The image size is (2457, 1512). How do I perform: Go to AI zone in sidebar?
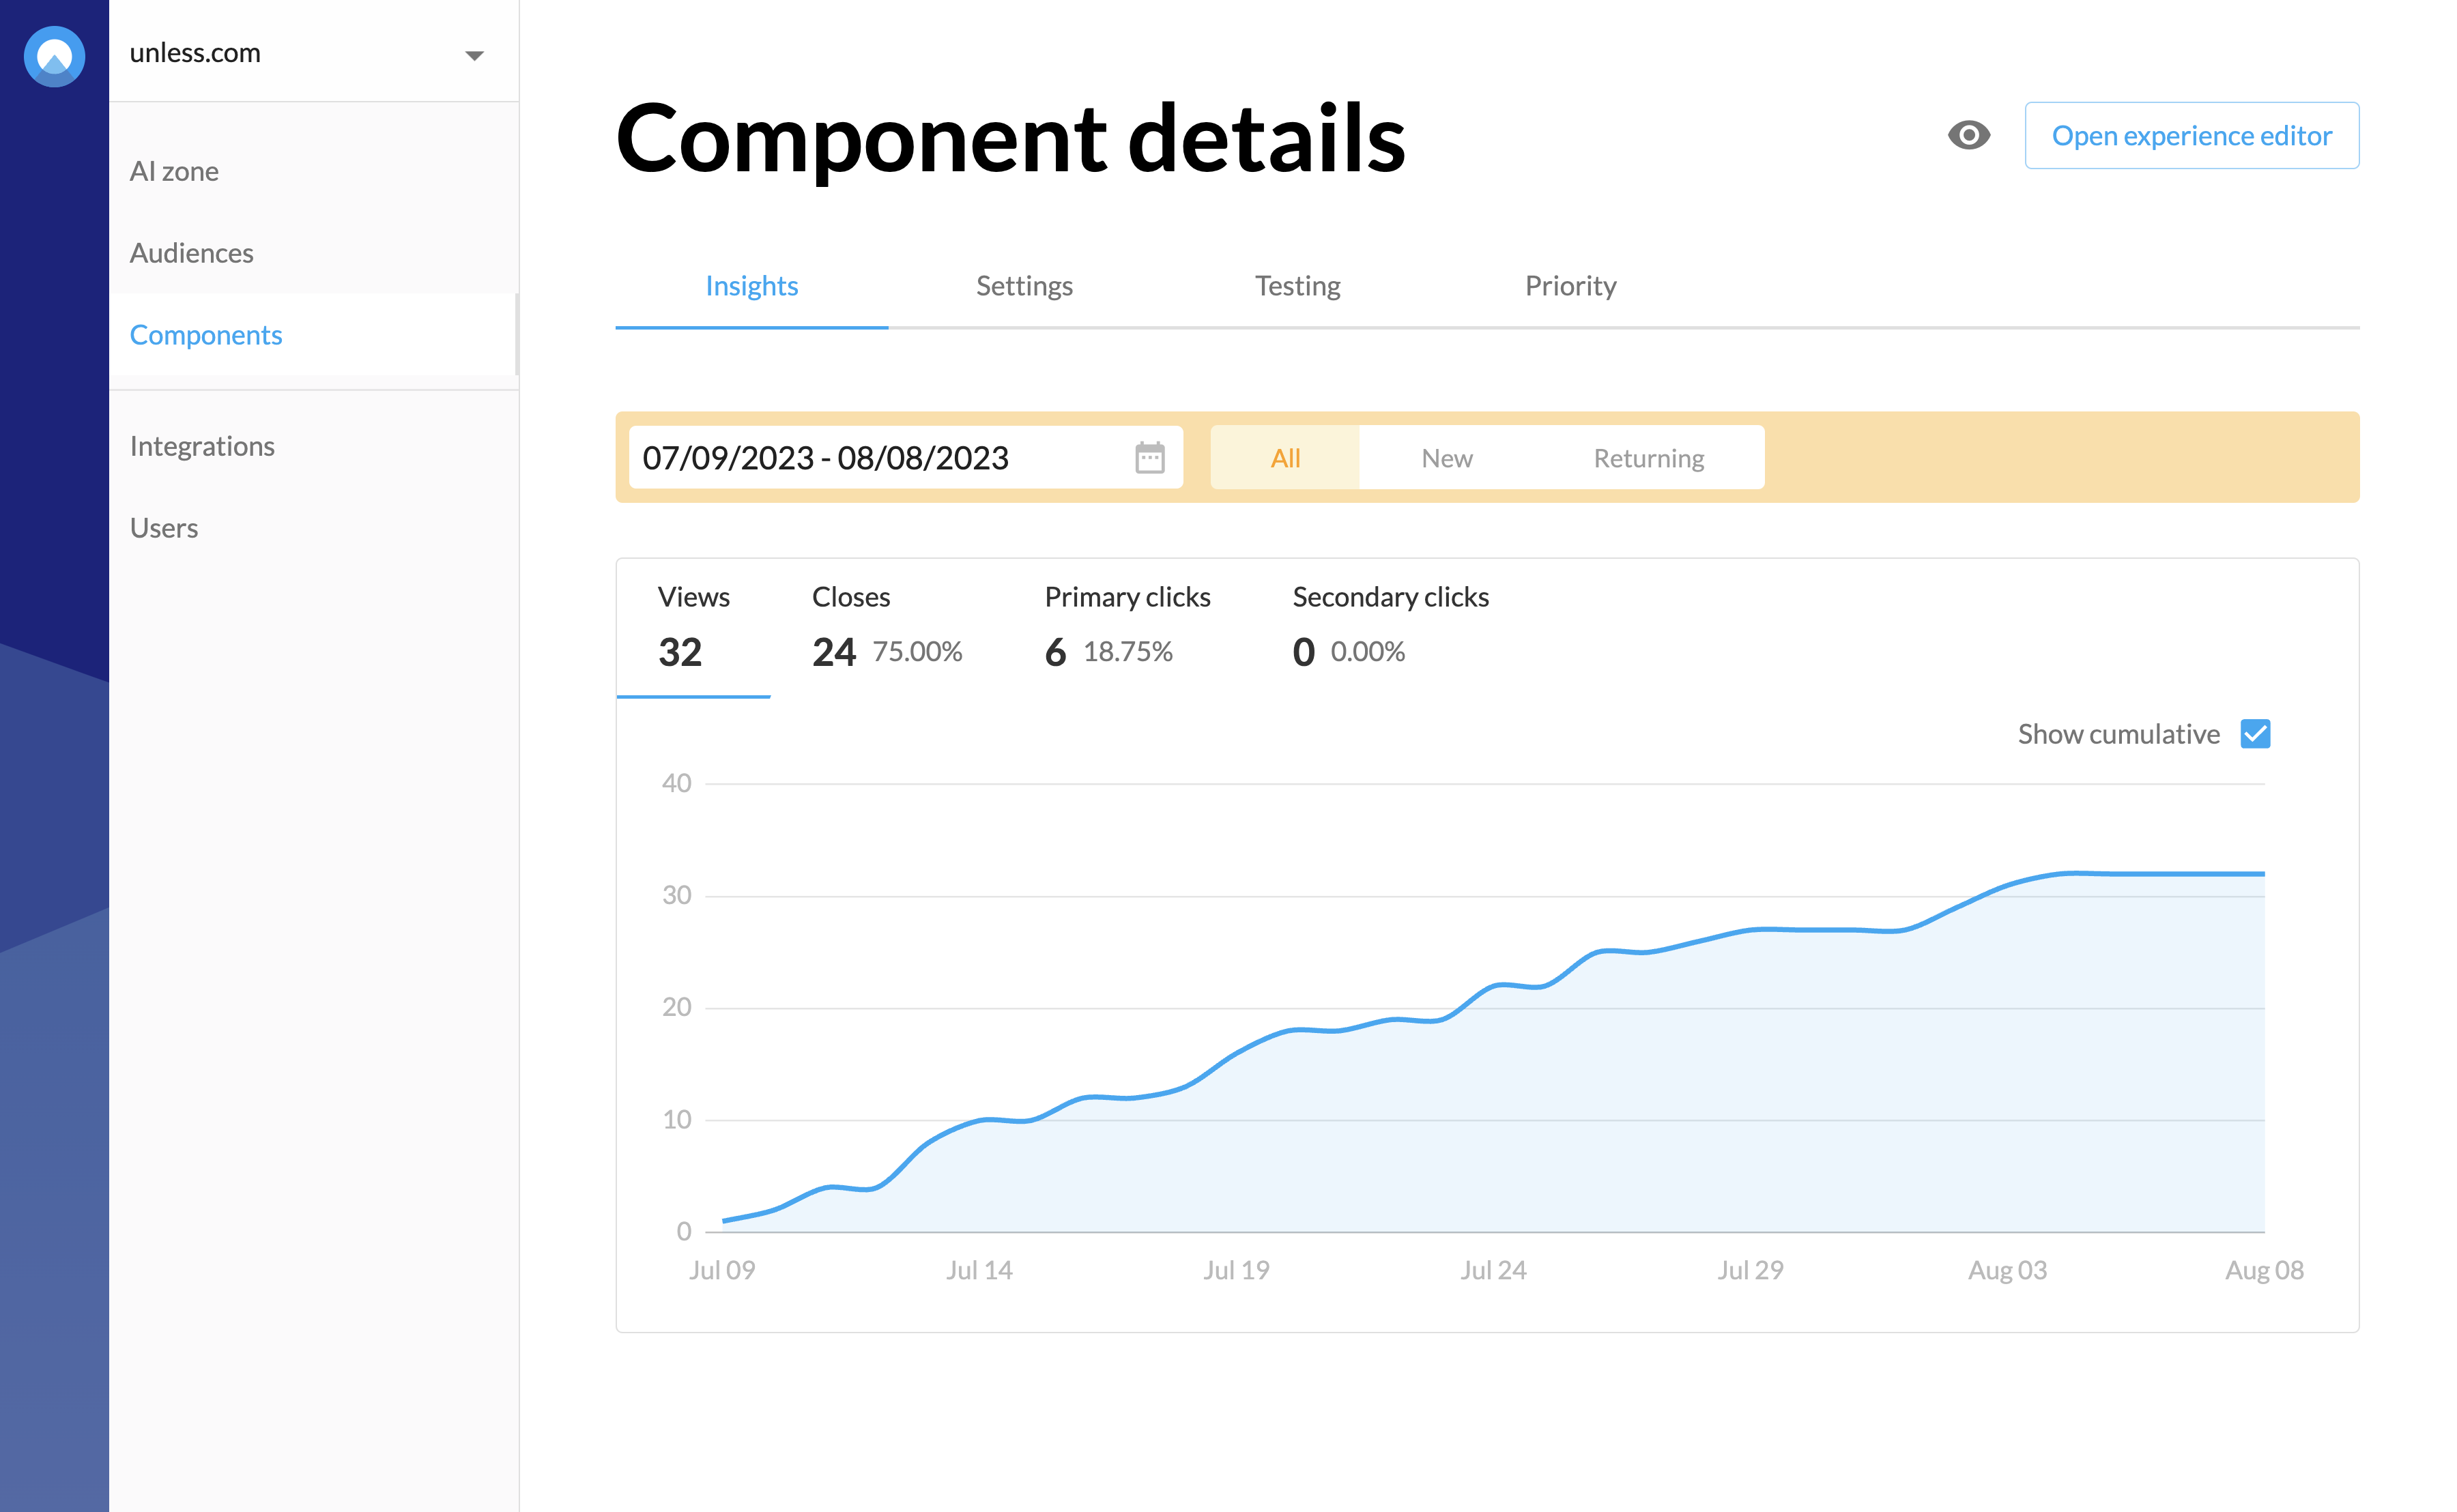coord(174,171)
